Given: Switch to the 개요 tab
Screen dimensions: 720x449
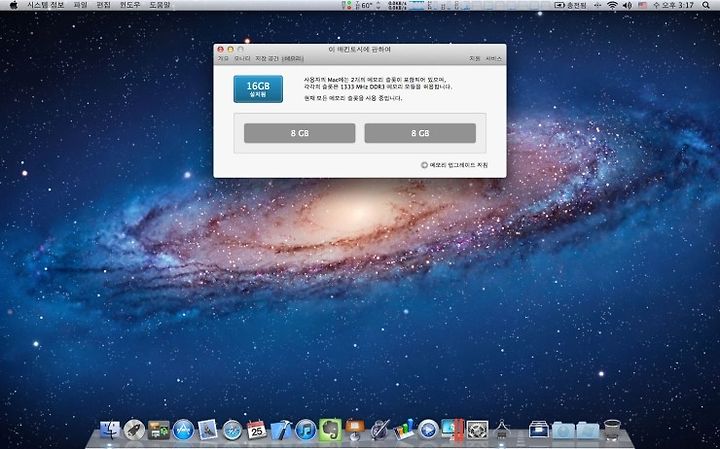Looking at the screenshot, I should [223, 59].
